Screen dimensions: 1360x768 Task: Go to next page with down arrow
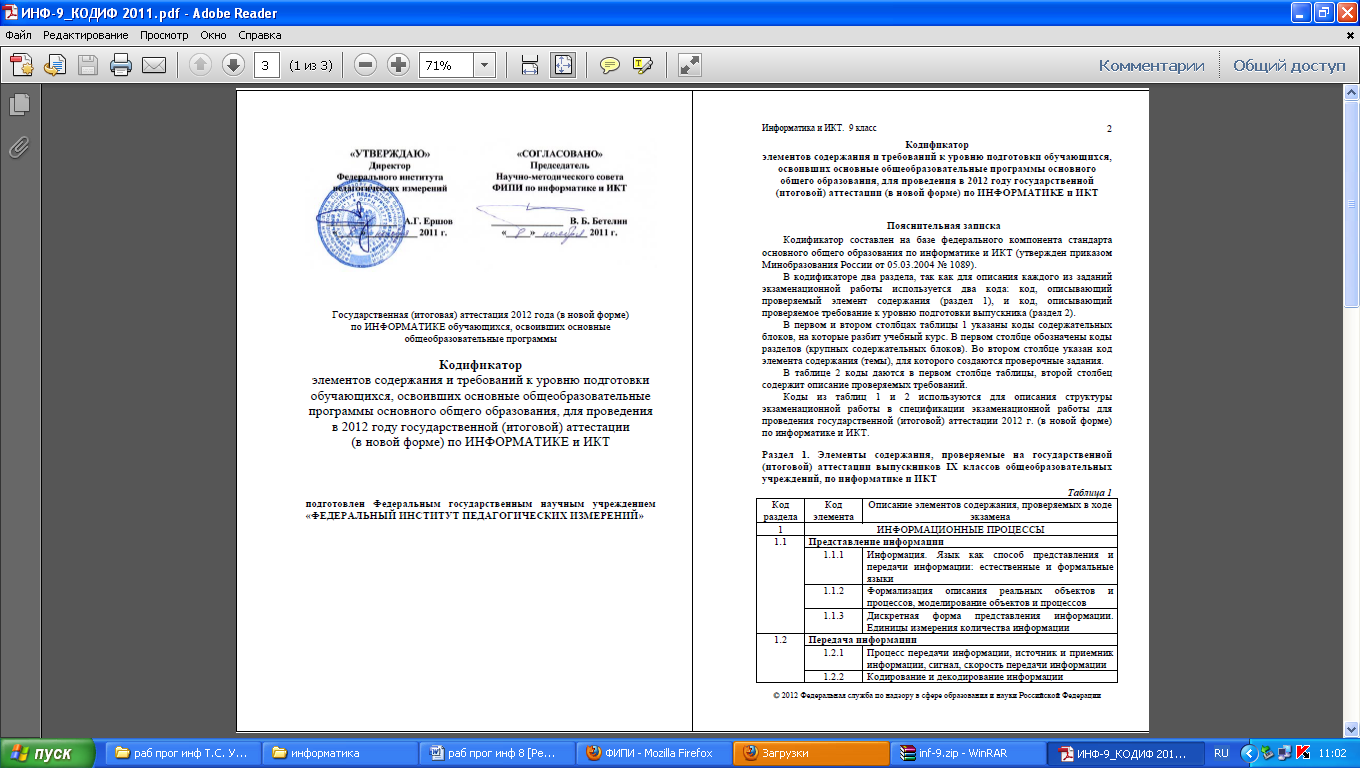pos(232,65)
